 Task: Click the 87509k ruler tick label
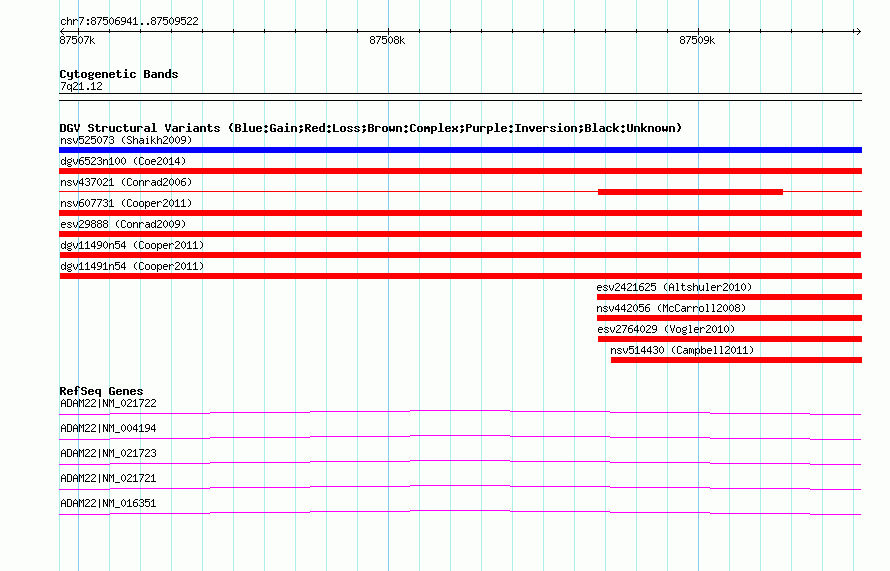697,40
